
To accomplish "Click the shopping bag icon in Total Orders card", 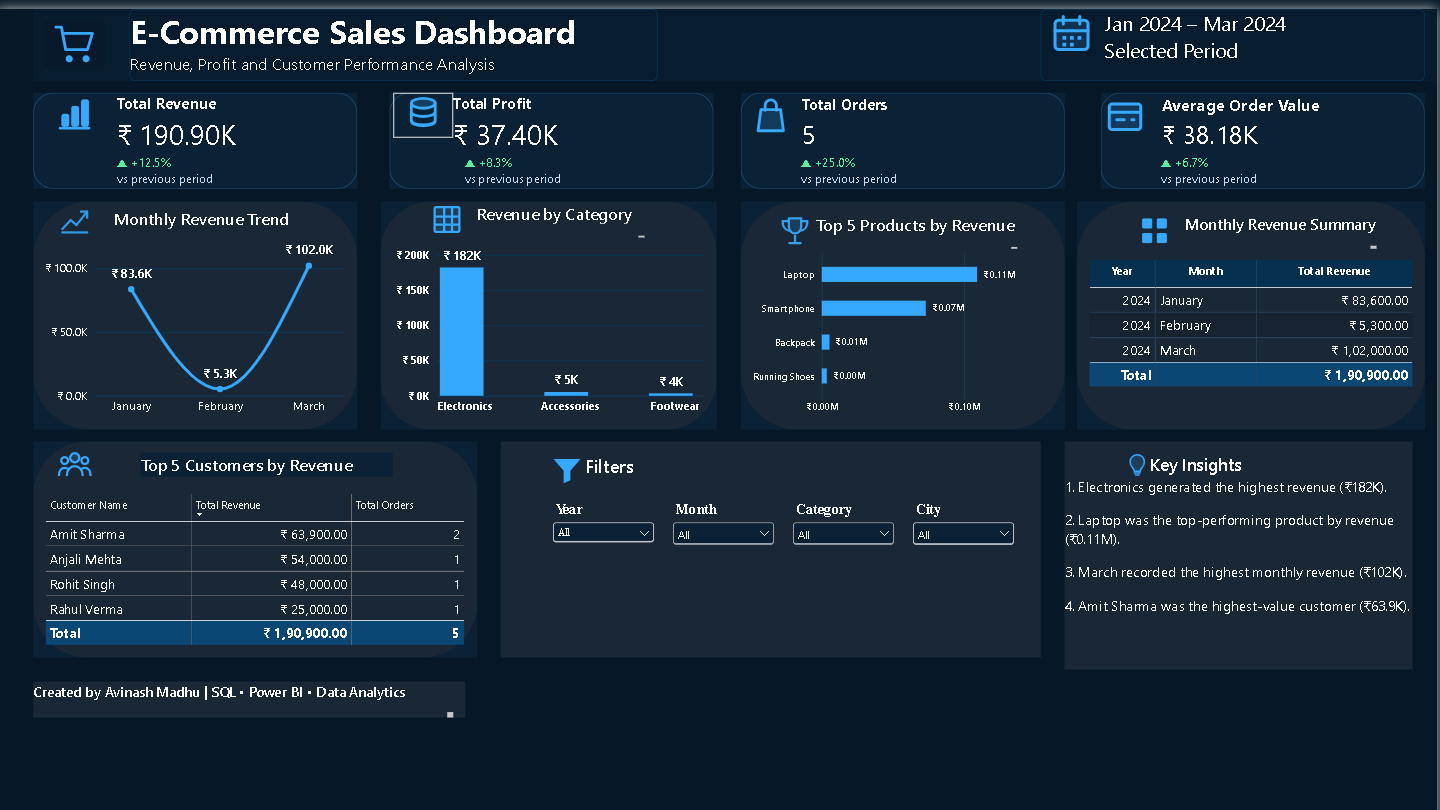I will tap(771, 115).
